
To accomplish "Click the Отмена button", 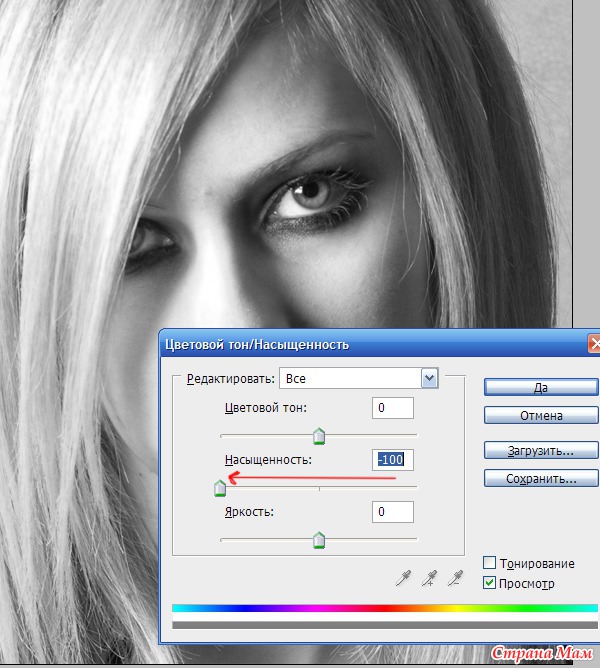I will pos(541,415).
